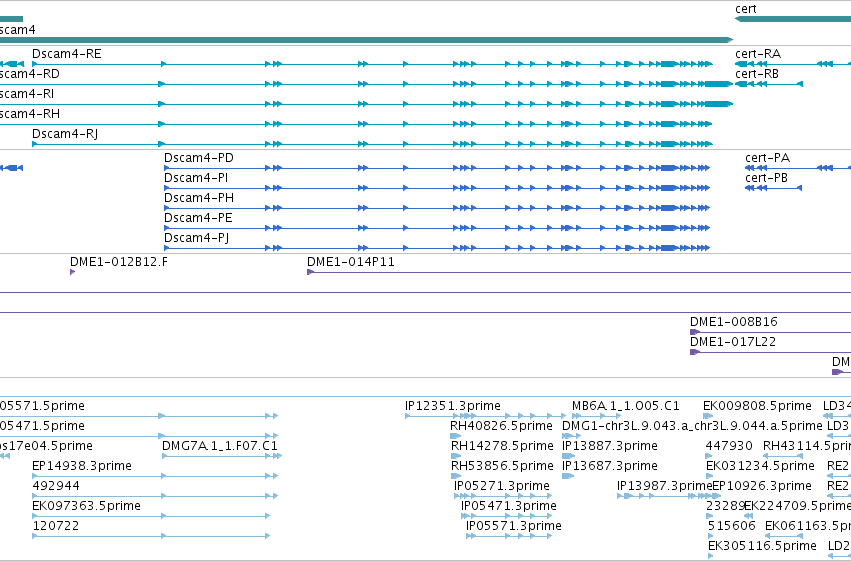851x561 pixels.
Task: Select the DME1-008B16 clone
Action: (x=770, y=332)
